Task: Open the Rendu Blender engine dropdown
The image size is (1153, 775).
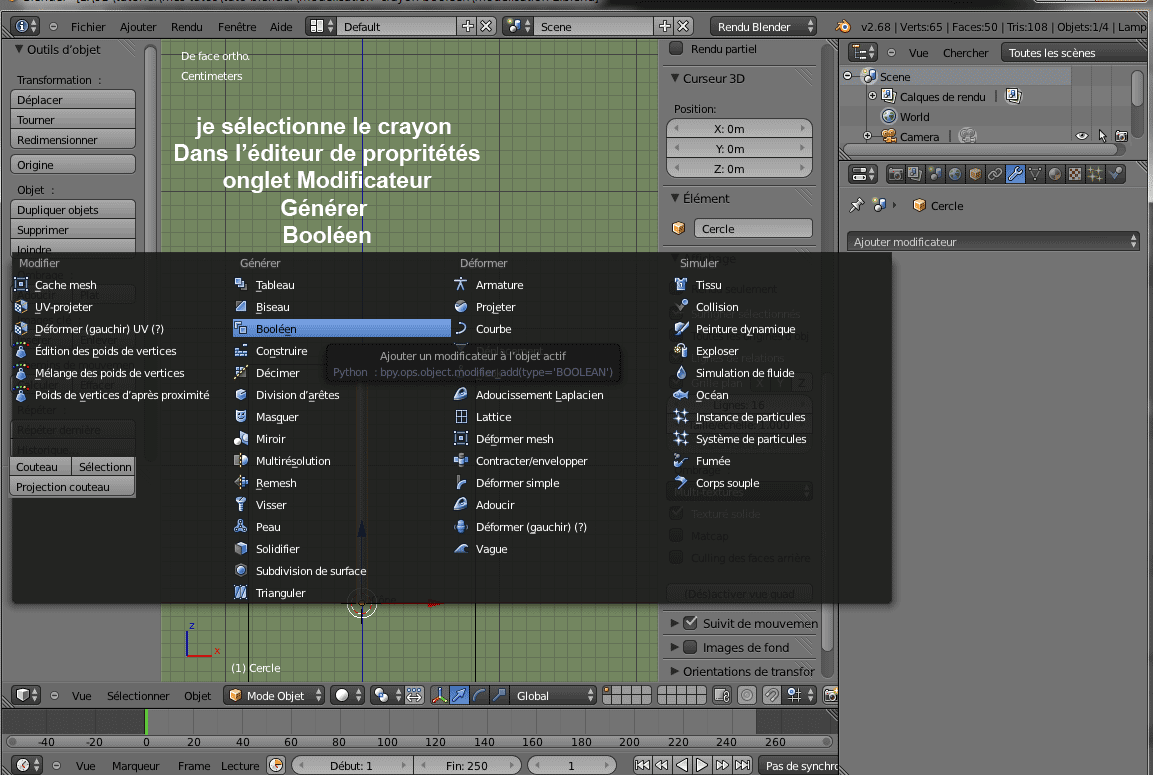Action: pos(763,26)
